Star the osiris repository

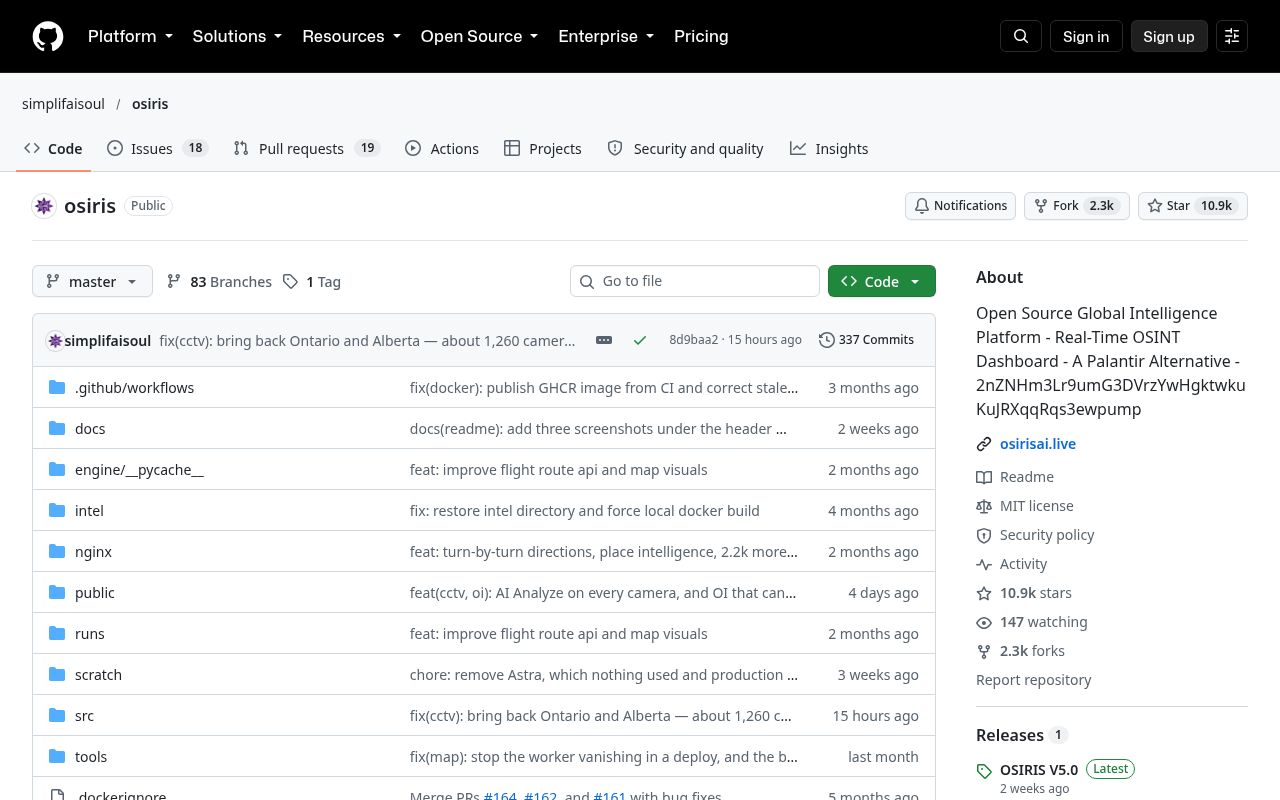1193,206
